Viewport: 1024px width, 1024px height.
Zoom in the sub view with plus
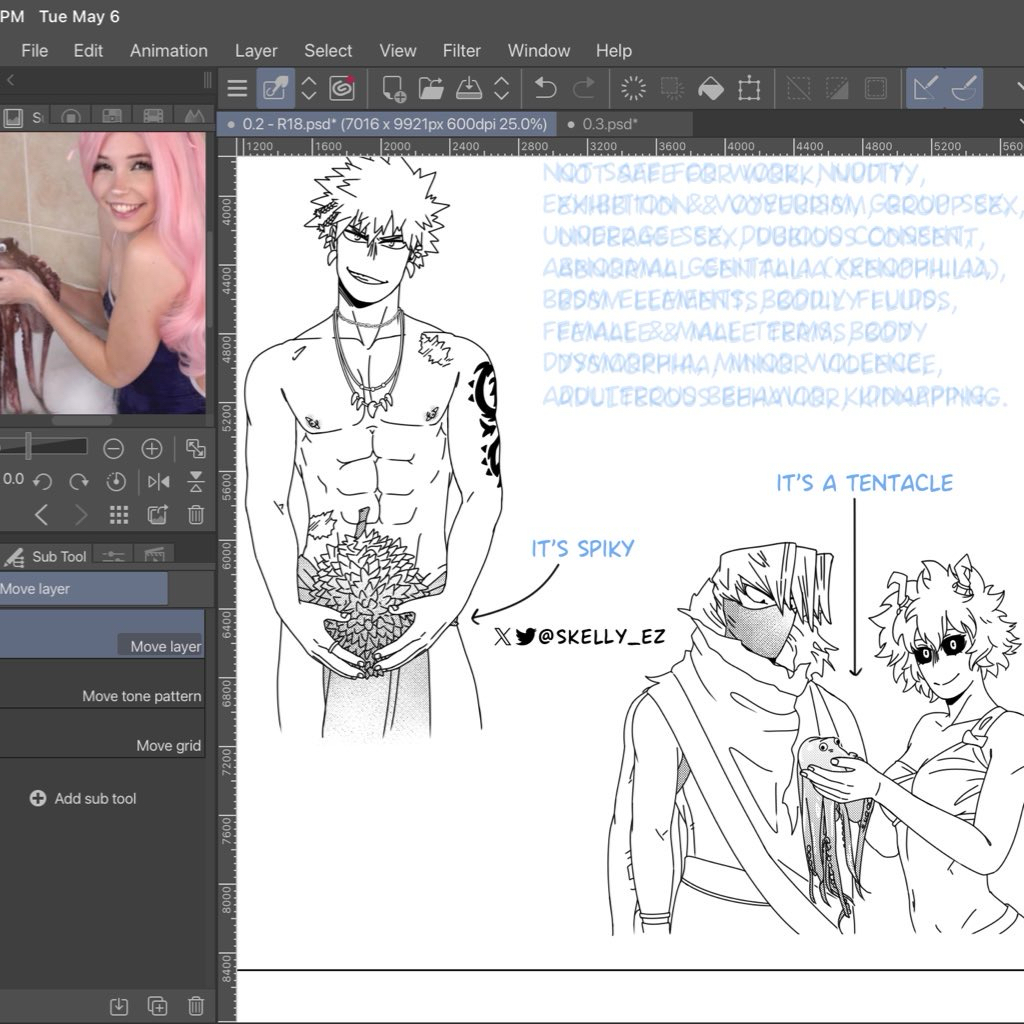pyautogui.click(x=151, y=448)
